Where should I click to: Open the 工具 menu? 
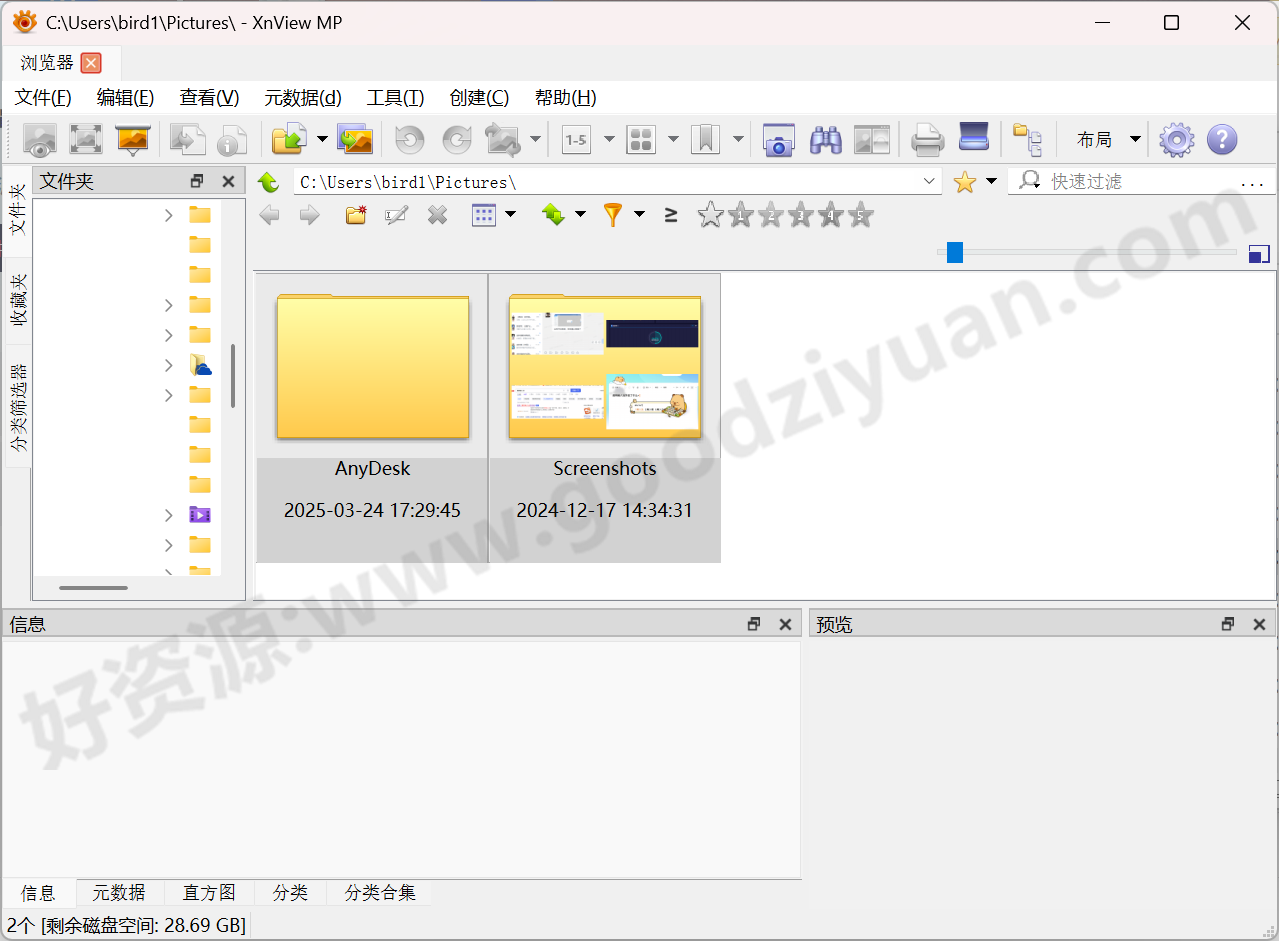pyautogui.click(x=395, y=98)
